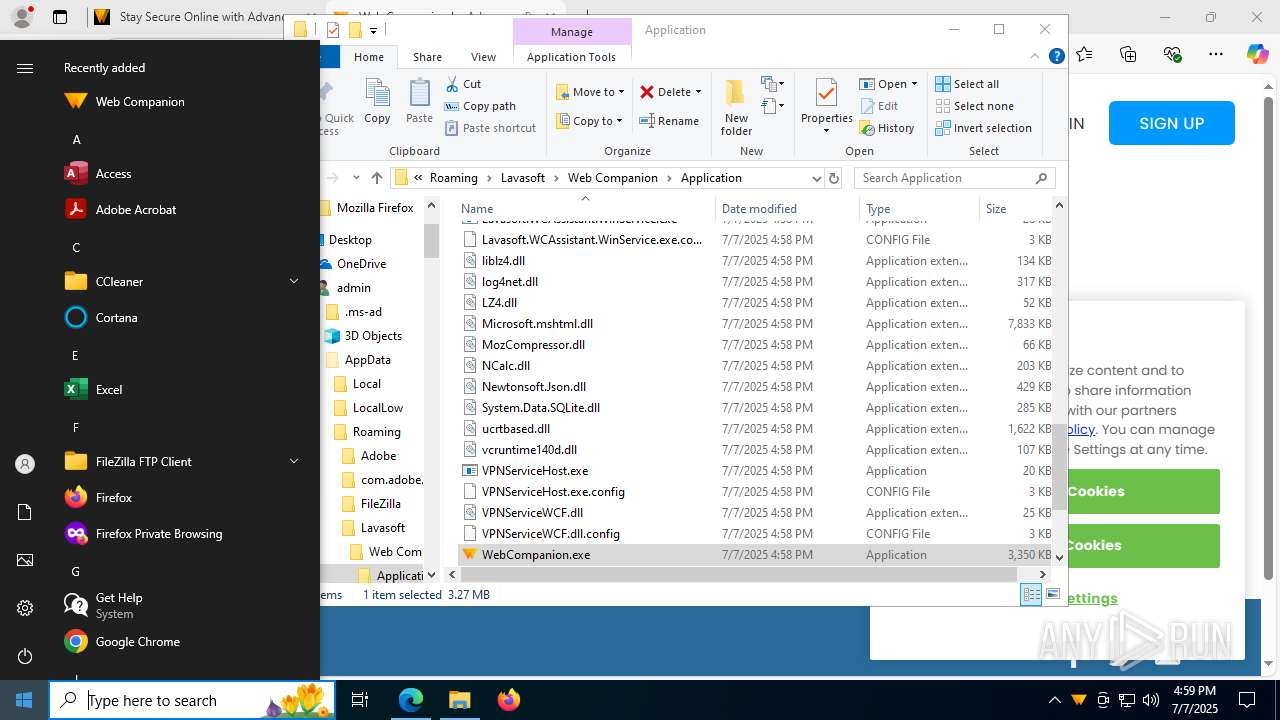Sort by Size column header
1280x720 pixels.
pos(1015,208)
